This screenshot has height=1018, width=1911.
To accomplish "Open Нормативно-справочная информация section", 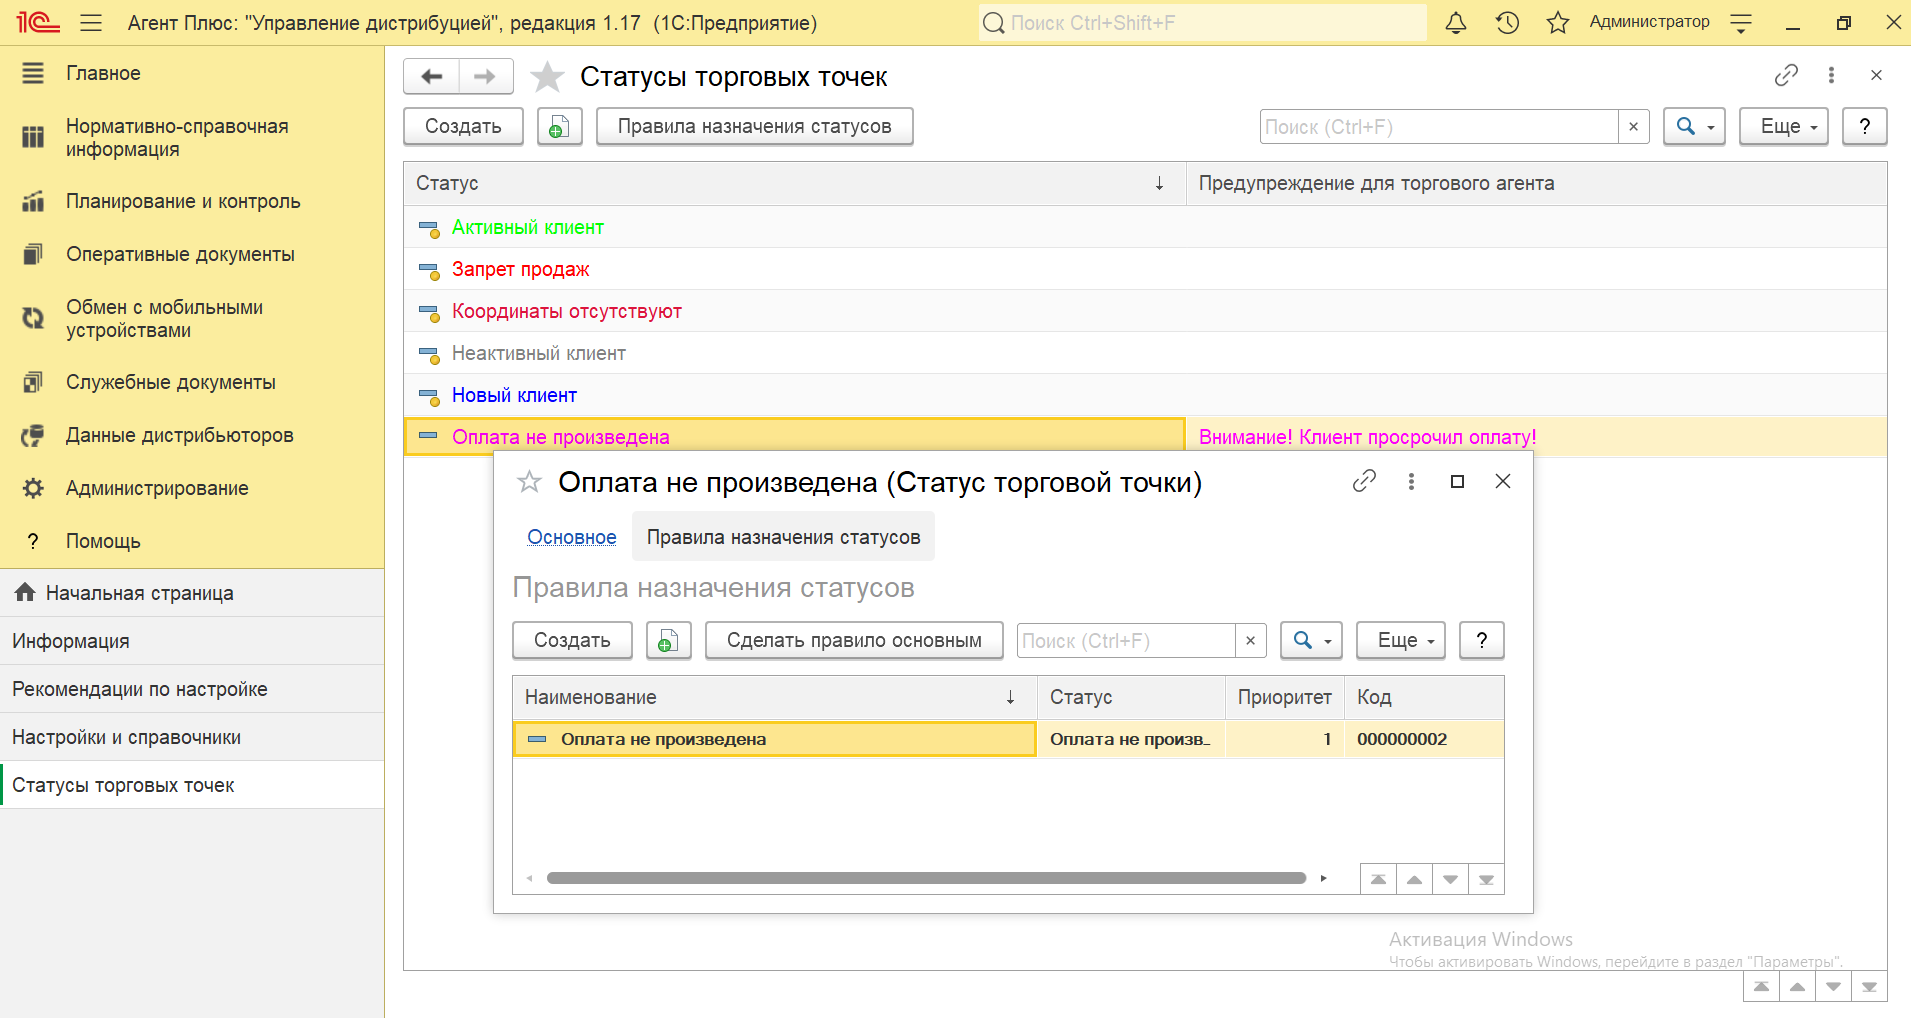I will coord(192,138).
